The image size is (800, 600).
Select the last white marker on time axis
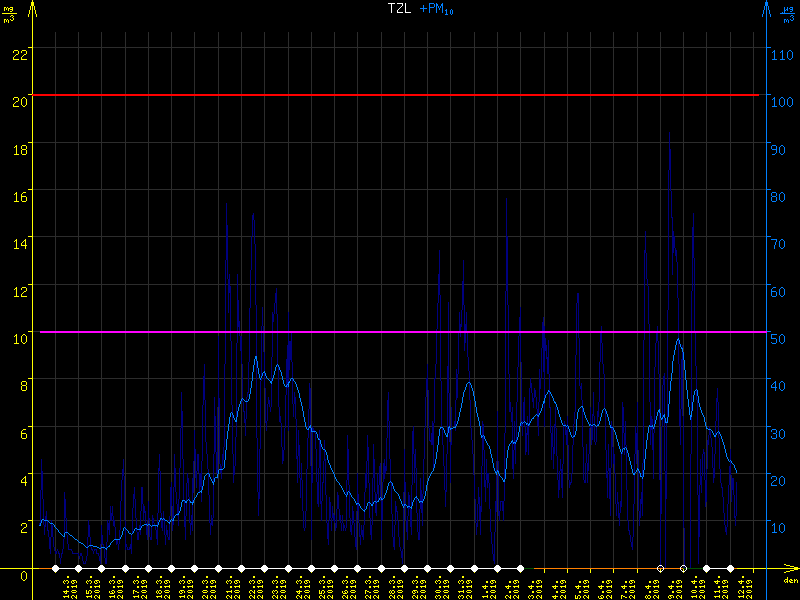point(730,568)
